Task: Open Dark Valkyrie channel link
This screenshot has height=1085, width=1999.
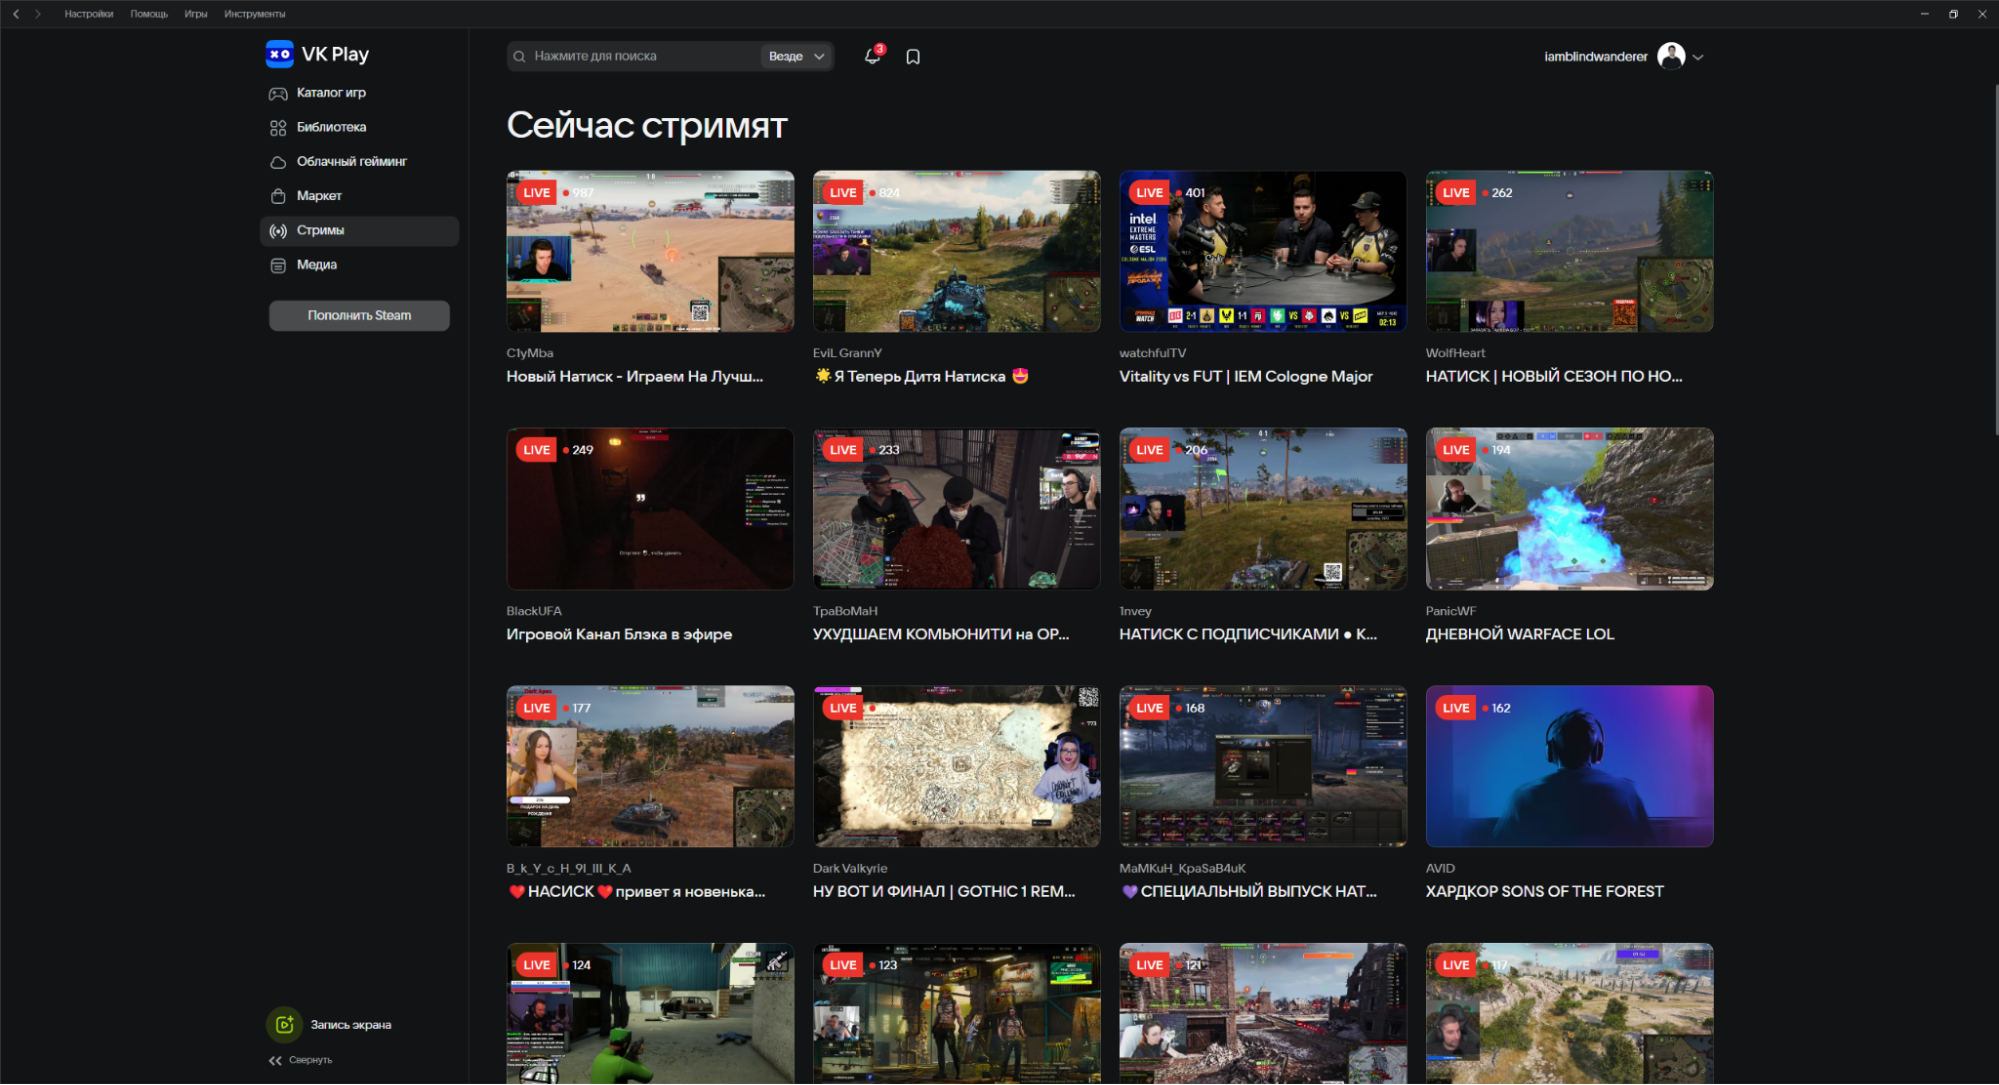Action: pos(850,869)
